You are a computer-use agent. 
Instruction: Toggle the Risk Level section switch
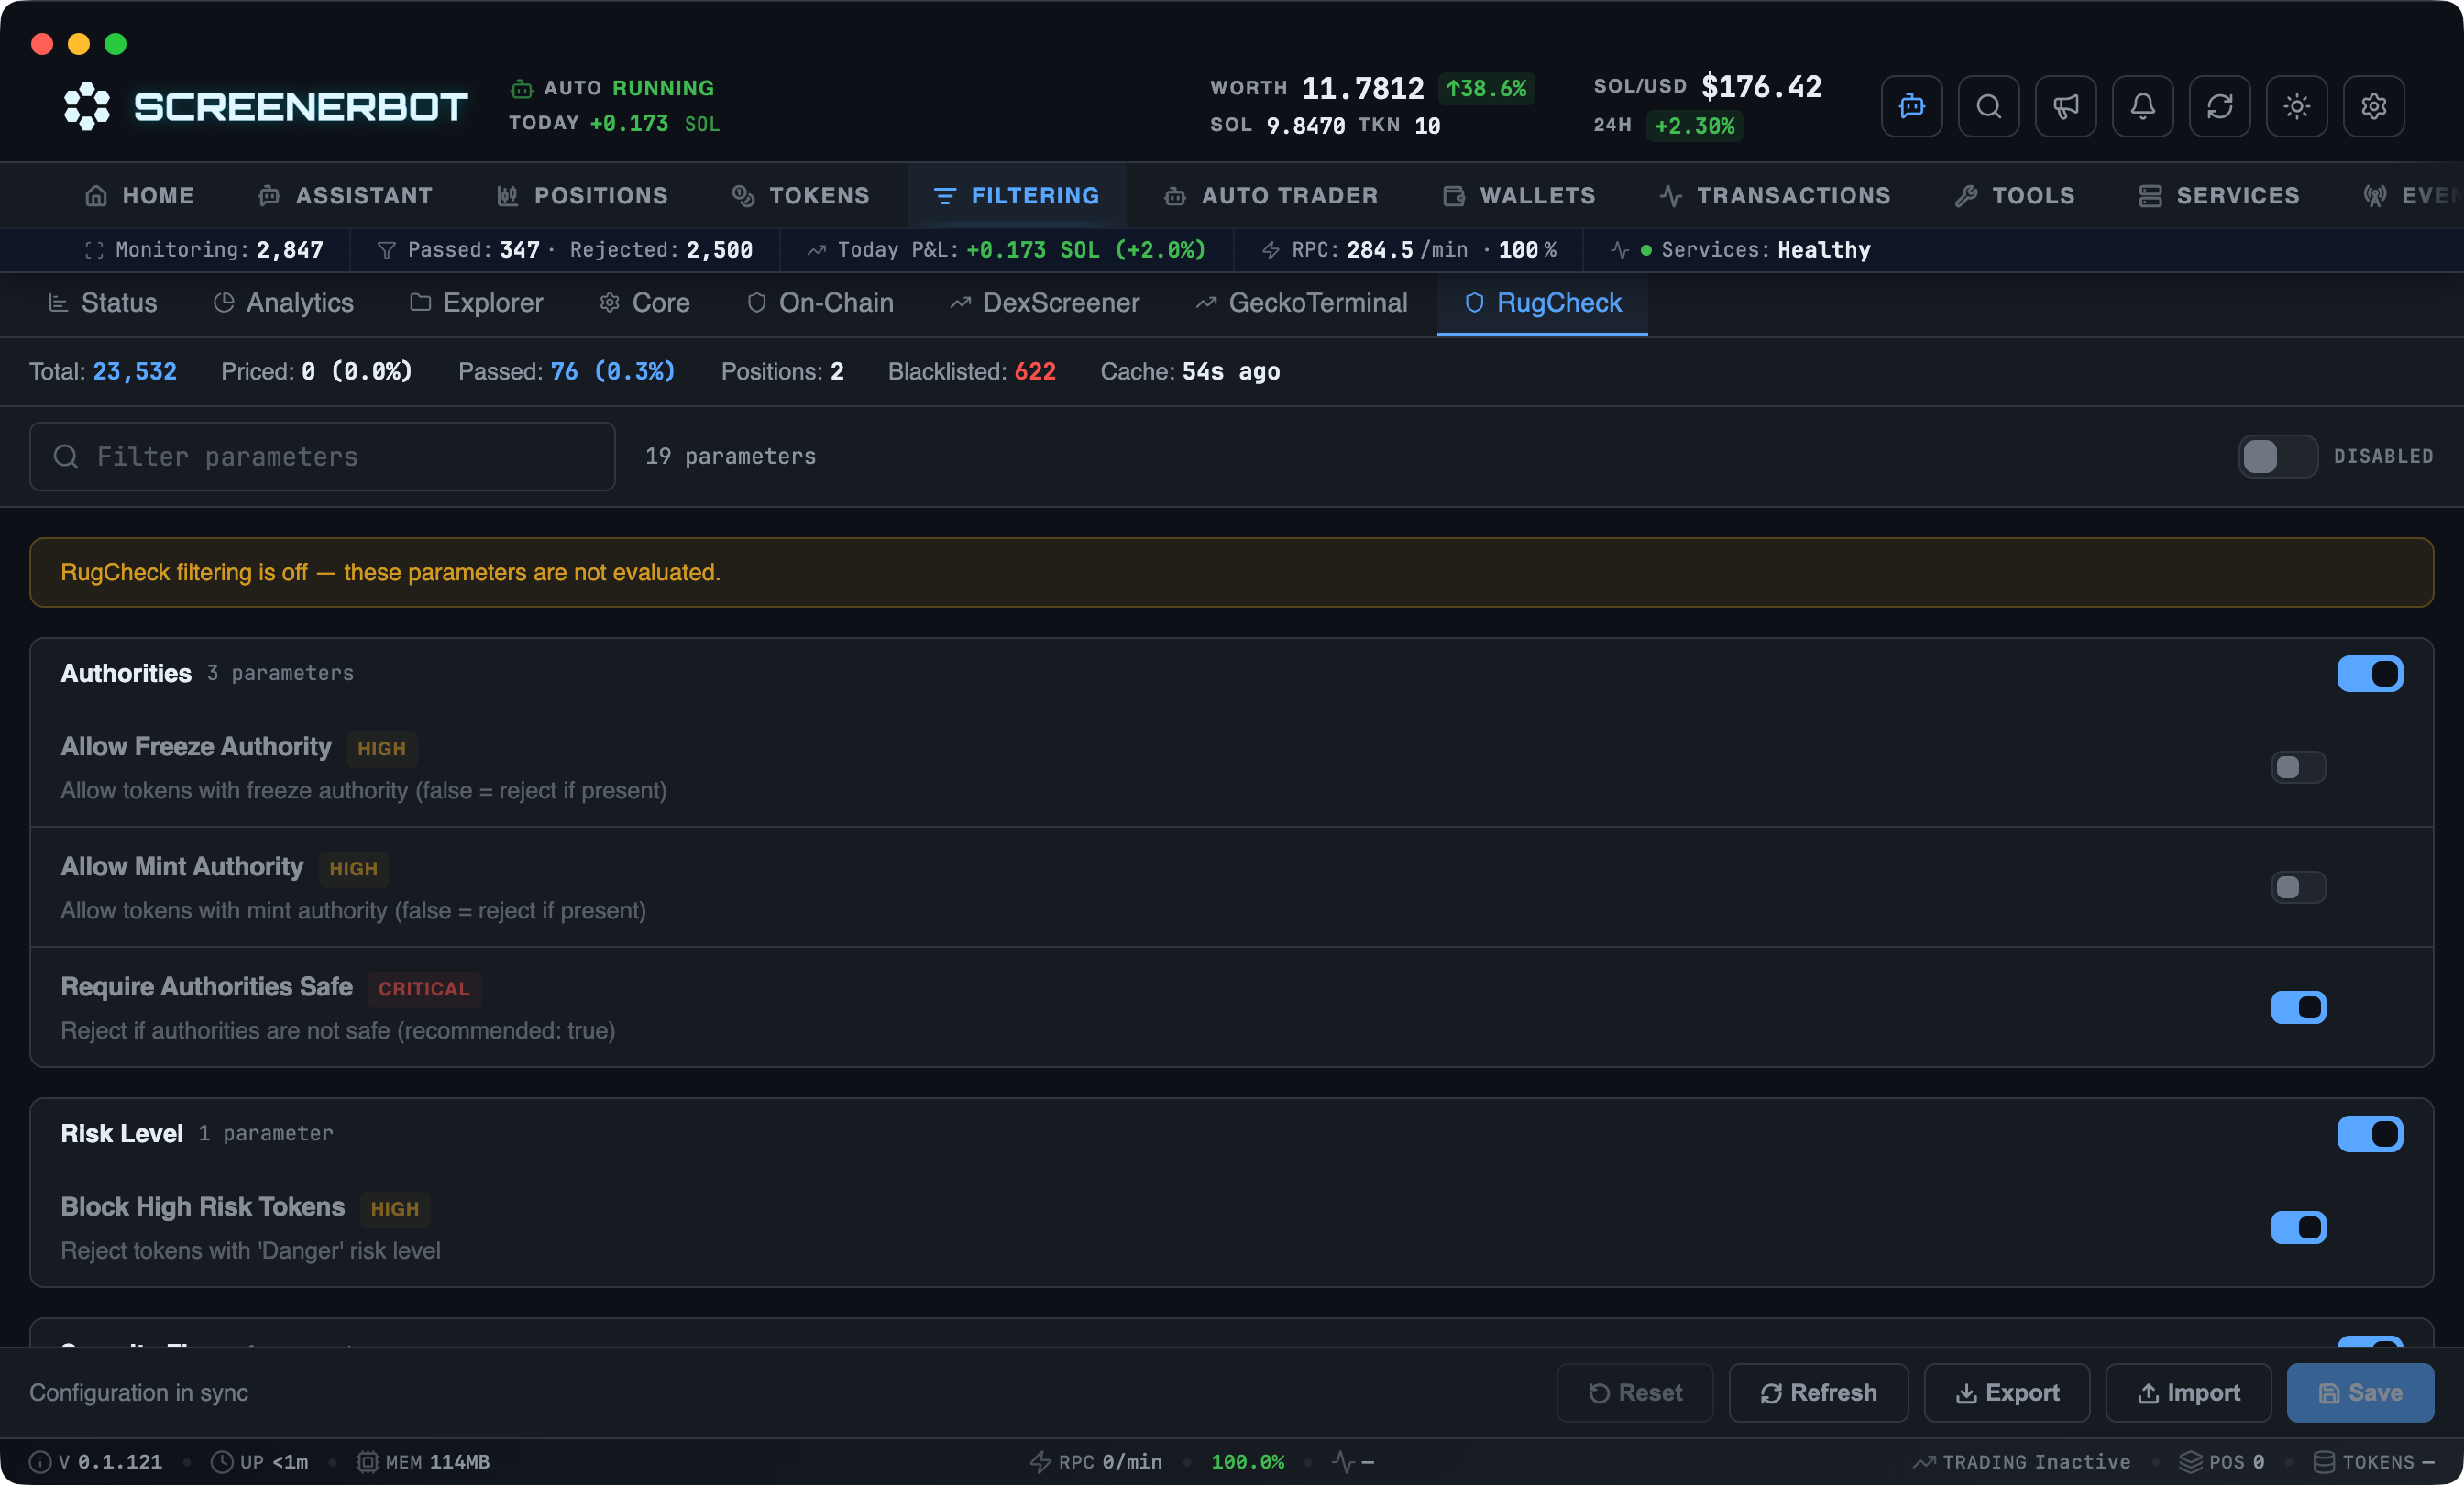(2369, 1133)
